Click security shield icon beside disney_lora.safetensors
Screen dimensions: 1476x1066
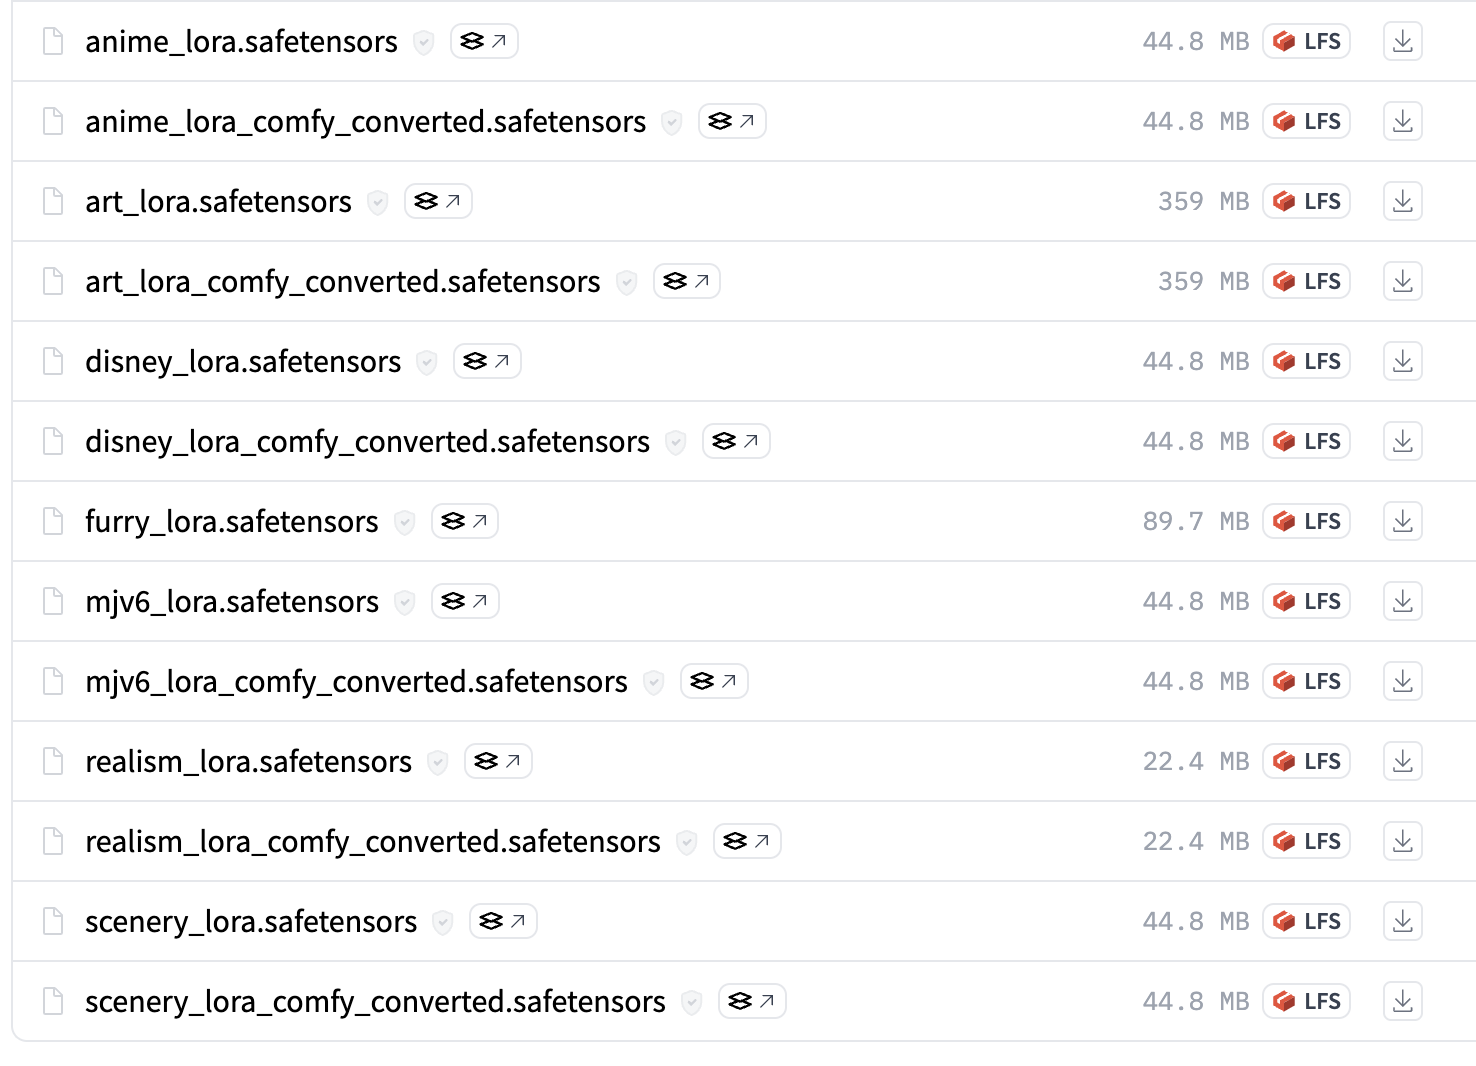427,362
